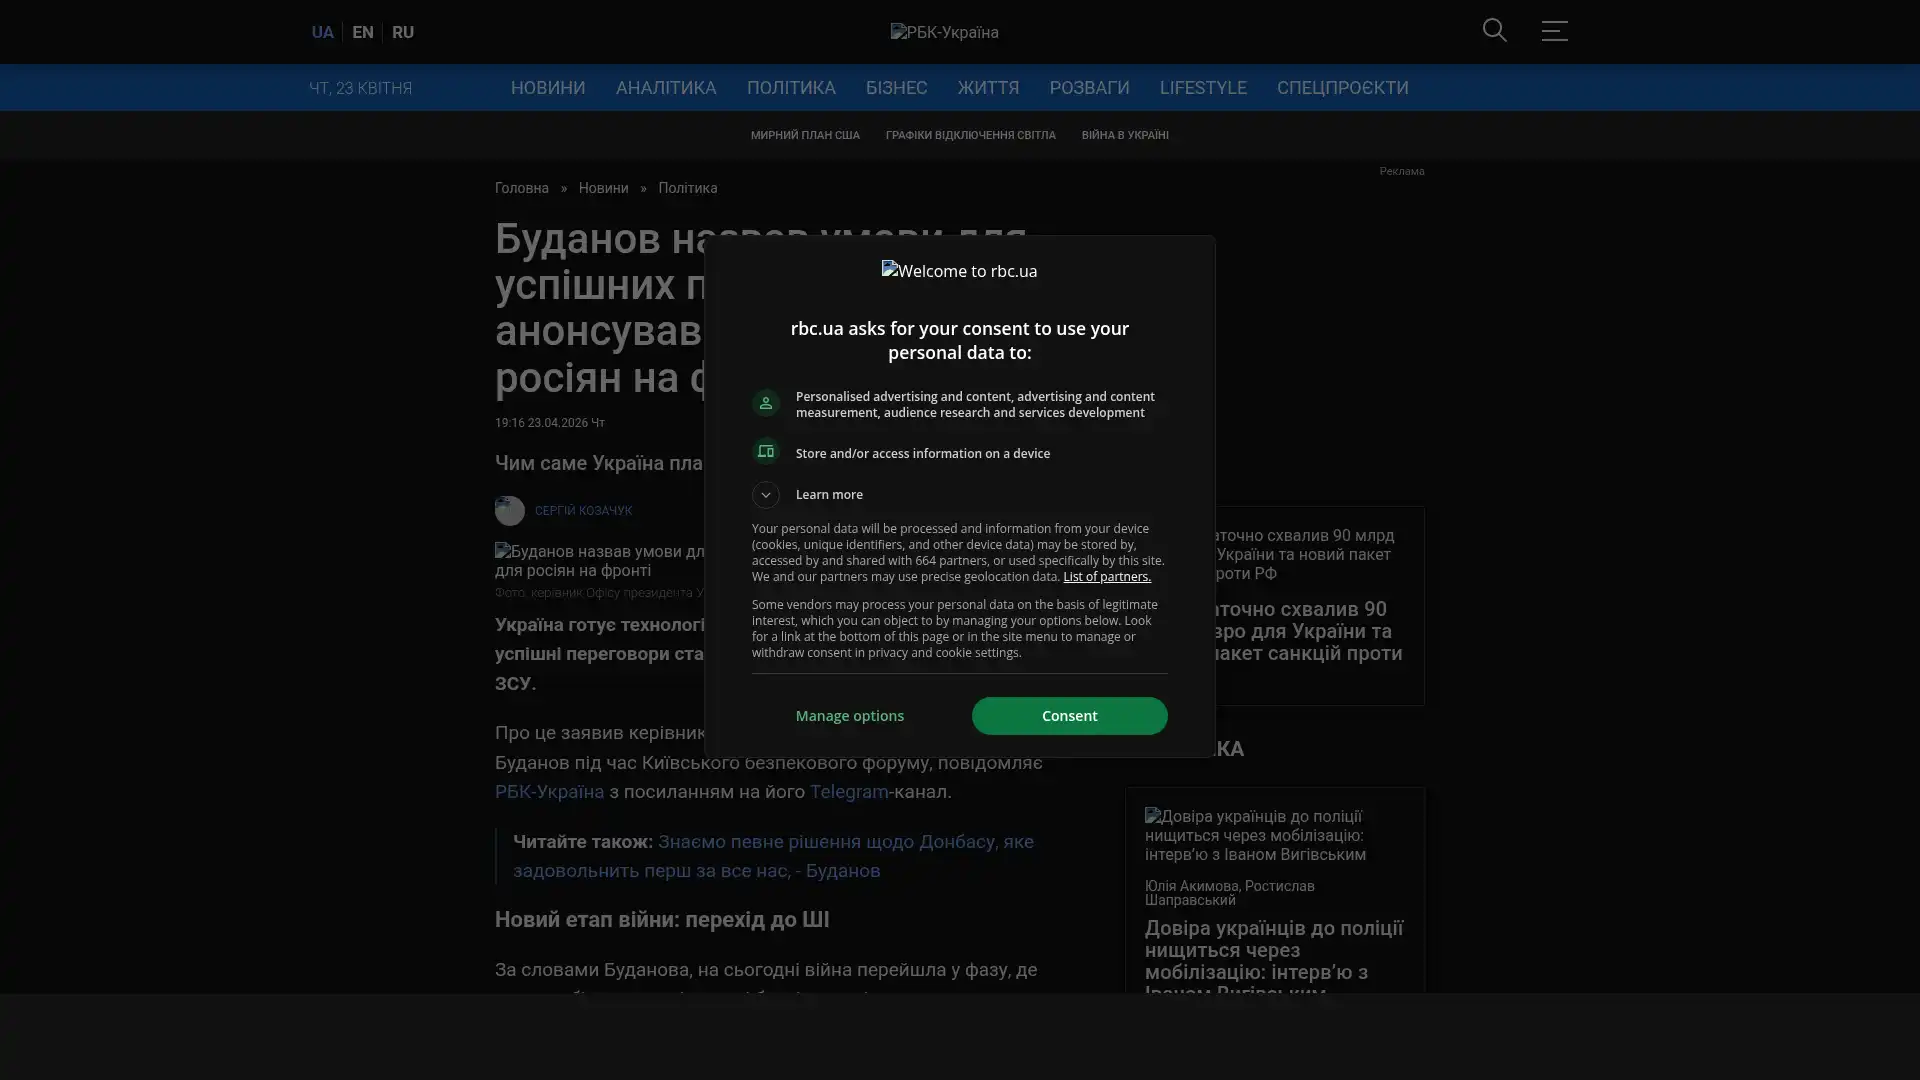Open the АНАЛІТИКА menu section

(x=666, y=88)
